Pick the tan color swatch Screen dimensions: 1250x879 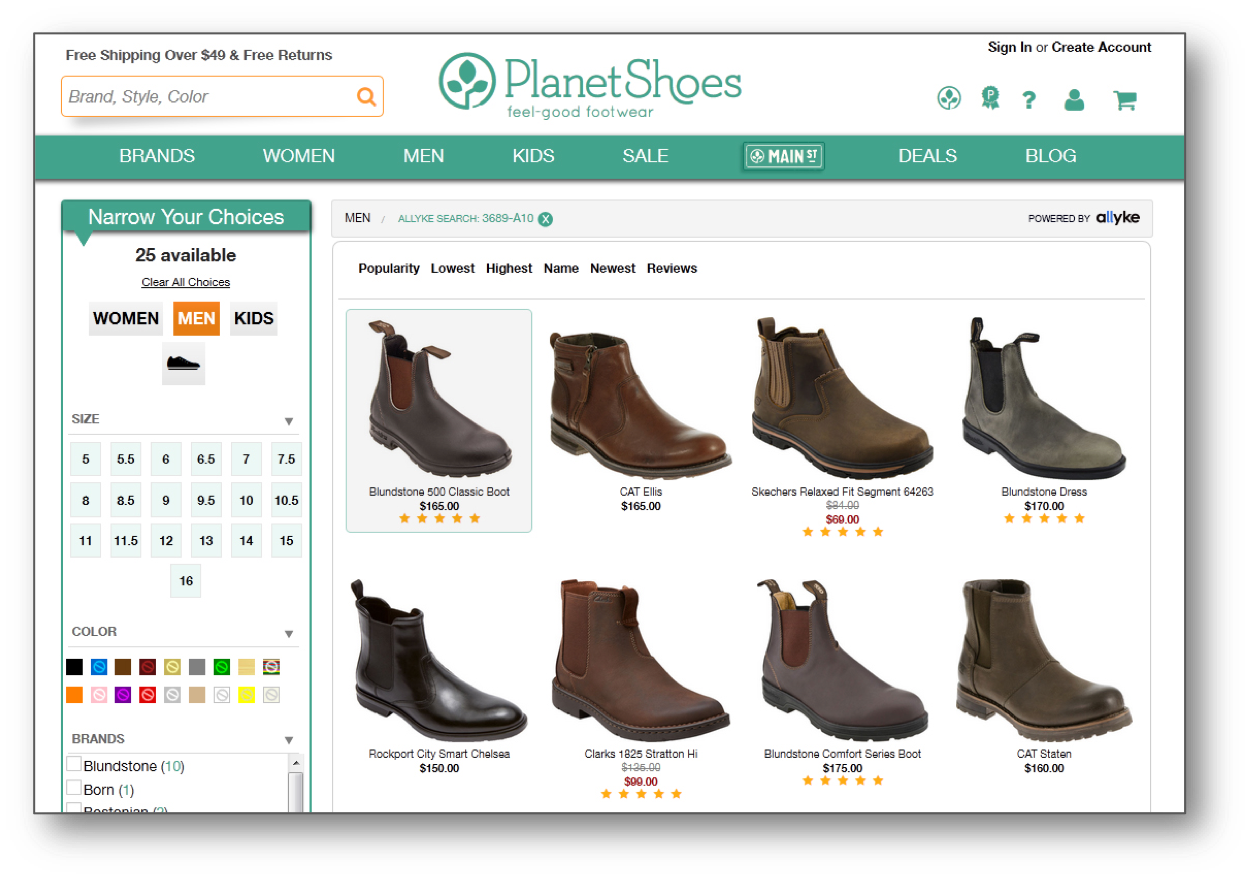pyautogui.click(x=197, y=695)
